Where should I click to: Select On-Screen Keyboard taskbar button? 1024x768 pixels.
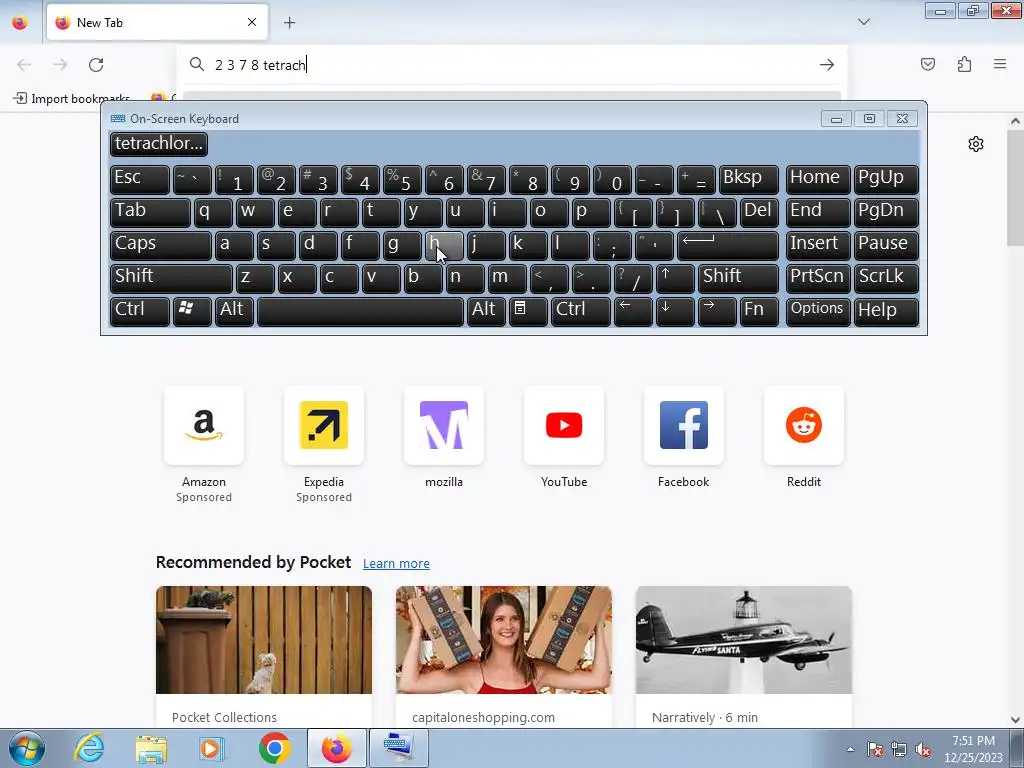[x=399, y=748]
